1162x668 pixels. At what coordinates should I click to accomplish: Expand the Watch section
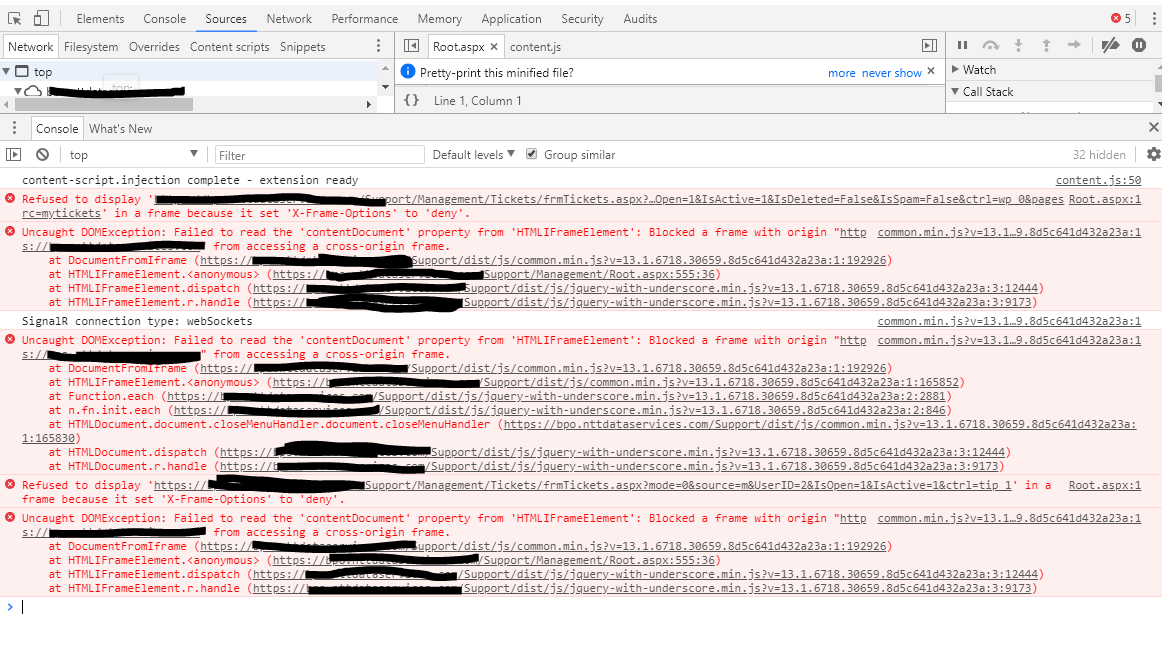pyautogui.click(x=979, y=70)
